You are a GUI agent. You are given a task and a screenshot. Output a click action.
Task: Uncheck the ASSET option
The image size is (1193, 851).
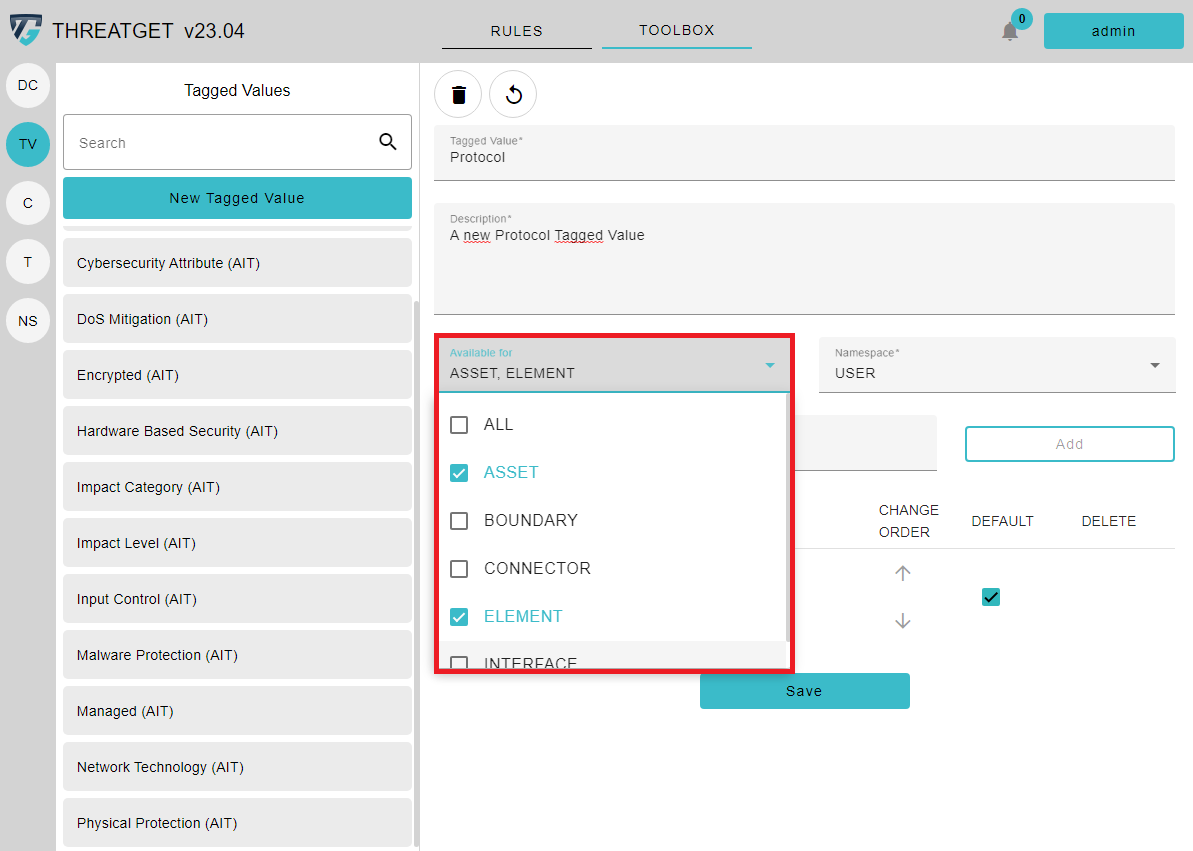459,473
